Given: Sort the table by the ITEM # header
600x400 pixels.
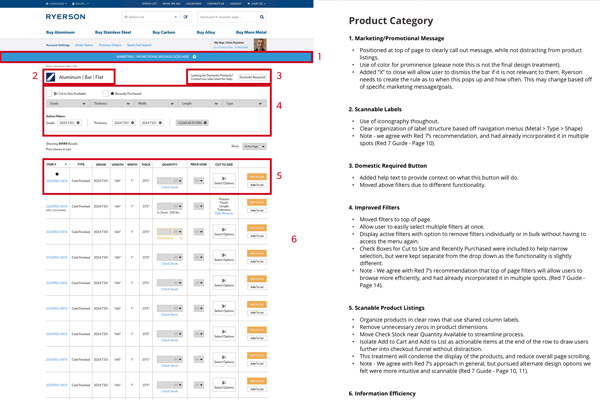Looking at the screenshot, I should tap(57, 165).
